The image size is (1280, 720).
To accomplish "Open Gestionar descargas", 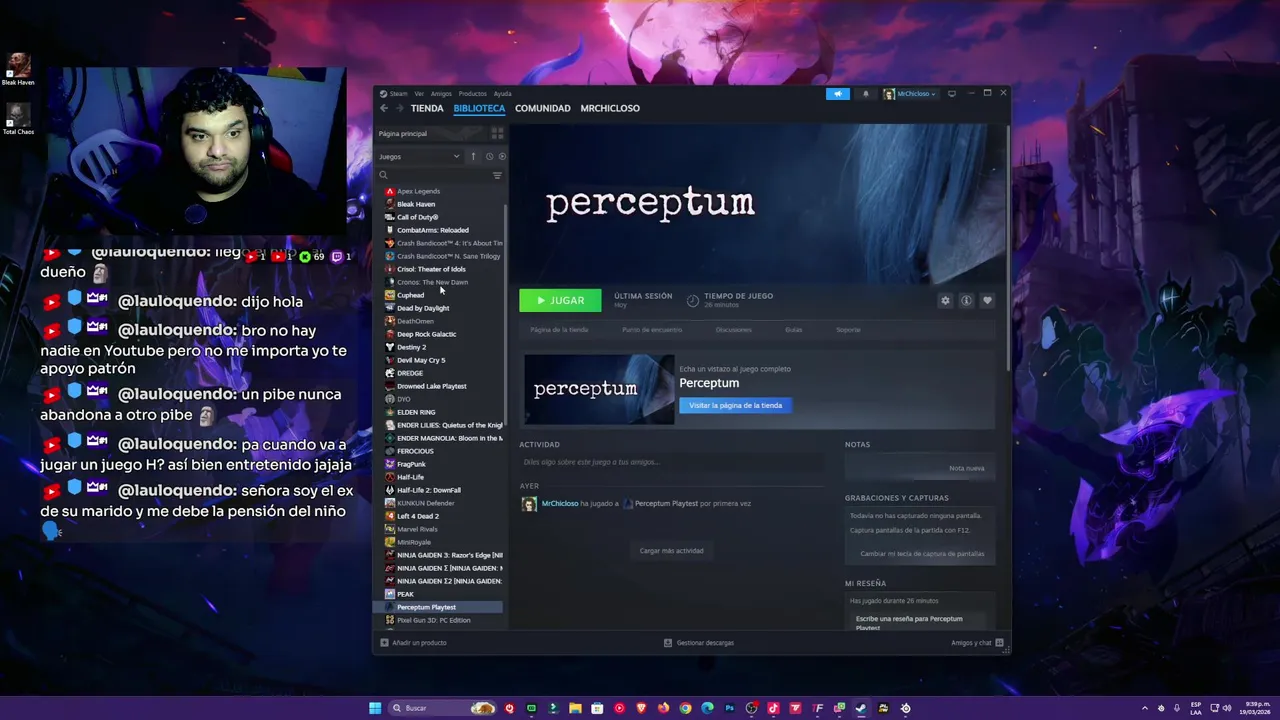I will click(x=699, y=642).
